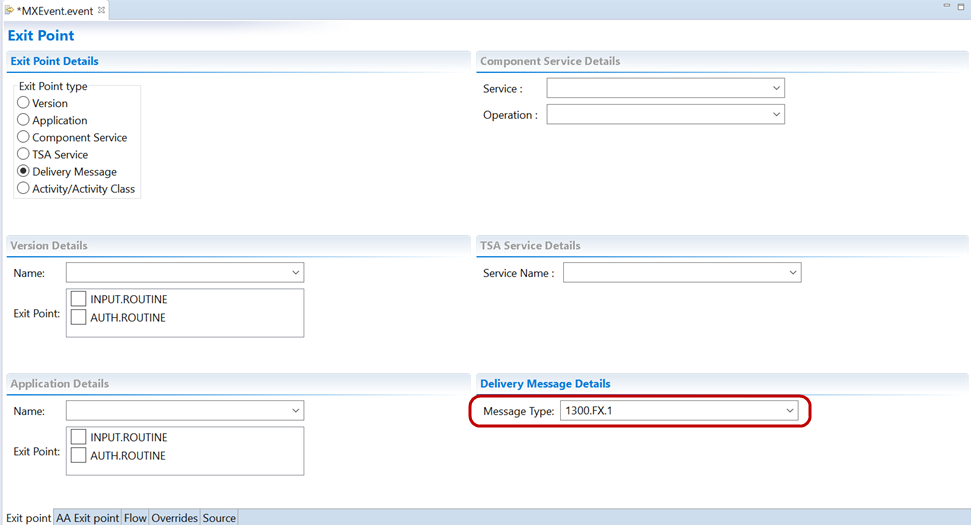Select TSA Service exit point type
The image size is (971, 525).
[24, 154]
